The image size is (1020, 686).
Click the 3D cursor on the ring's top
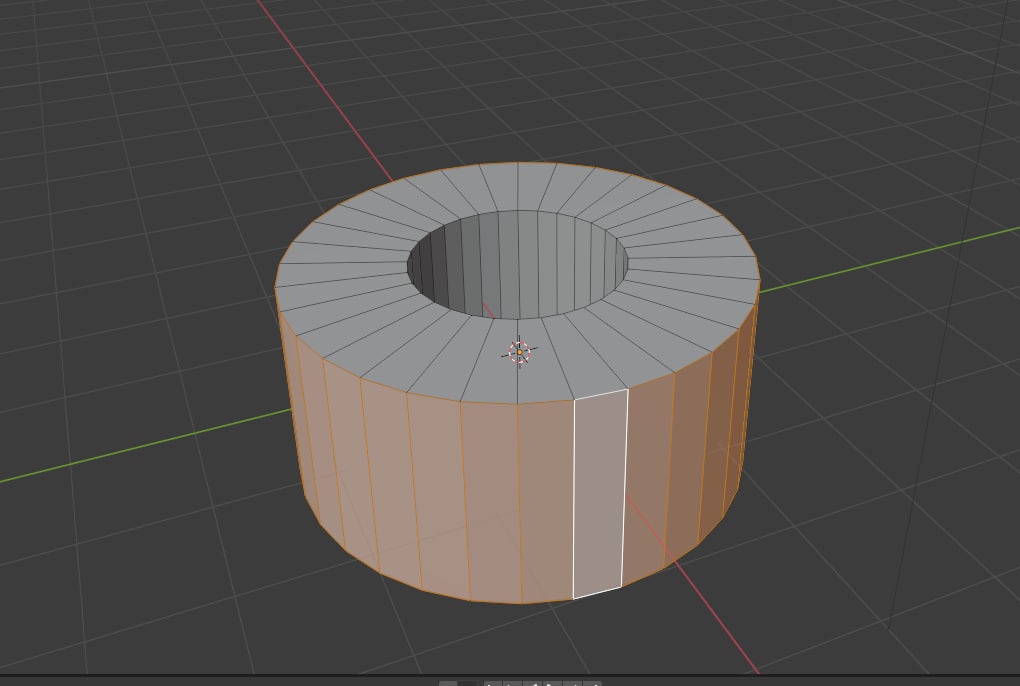519,352
